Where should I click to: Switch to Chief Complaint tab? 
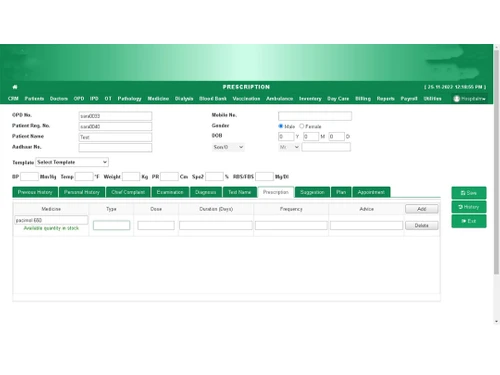click(128, 192)
